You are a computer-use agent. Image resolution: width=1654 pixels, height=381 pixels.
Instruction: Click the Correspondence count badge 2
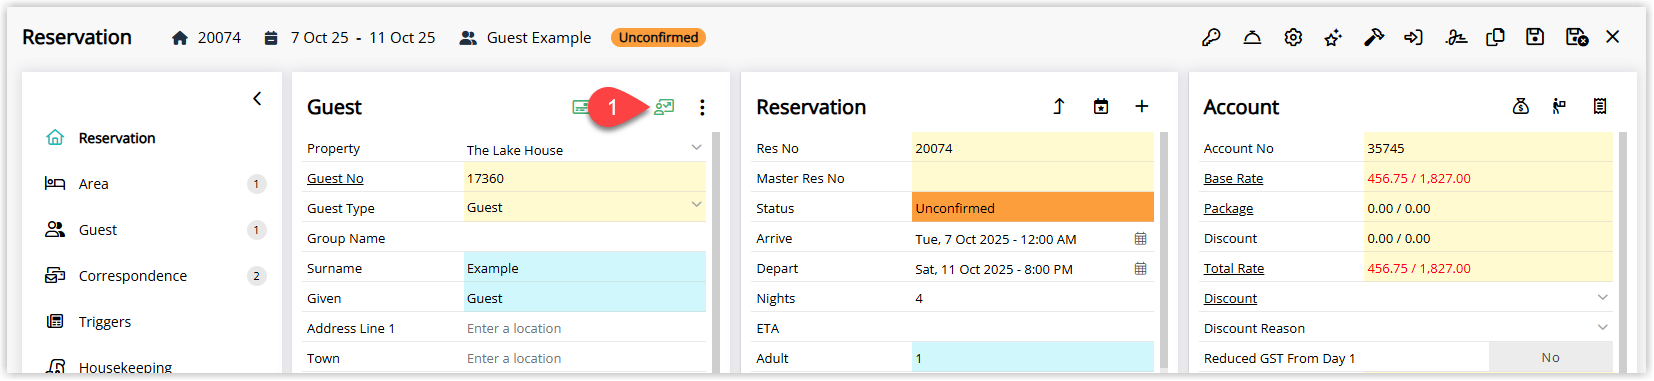point(256,276)
